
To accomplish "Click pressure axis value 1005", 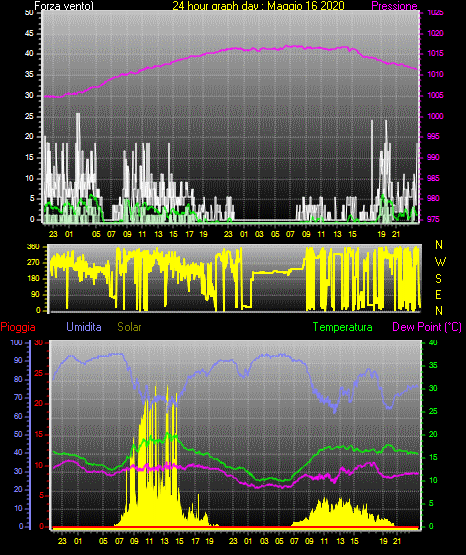I will 435,95.
